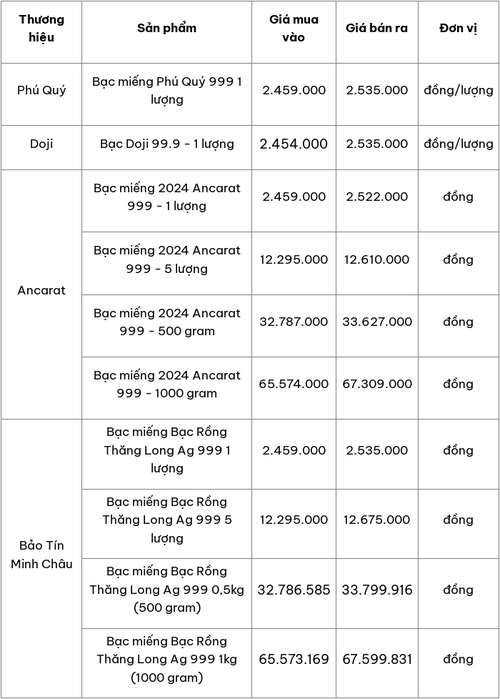Select the Bảo Tín Minh Châu cell
Image resolution: width=500 pixels, height=699 pixels.
41,555
